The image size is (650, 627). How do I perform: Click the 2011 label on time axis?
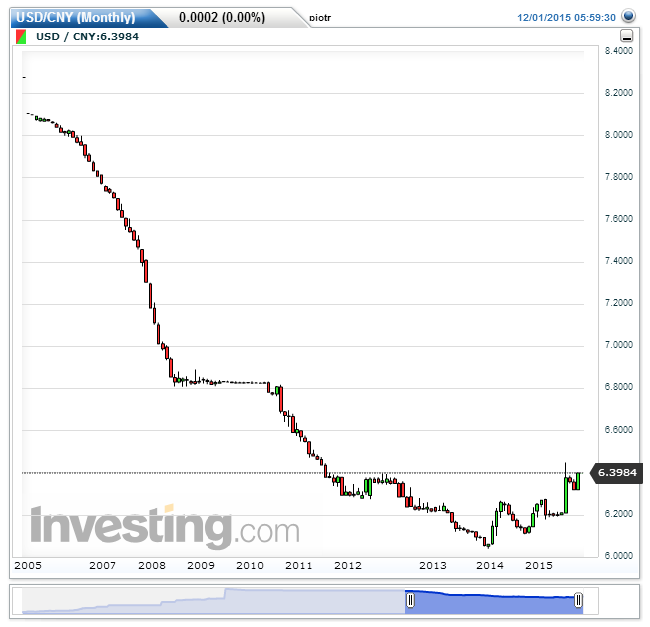(x=298, y=565)
